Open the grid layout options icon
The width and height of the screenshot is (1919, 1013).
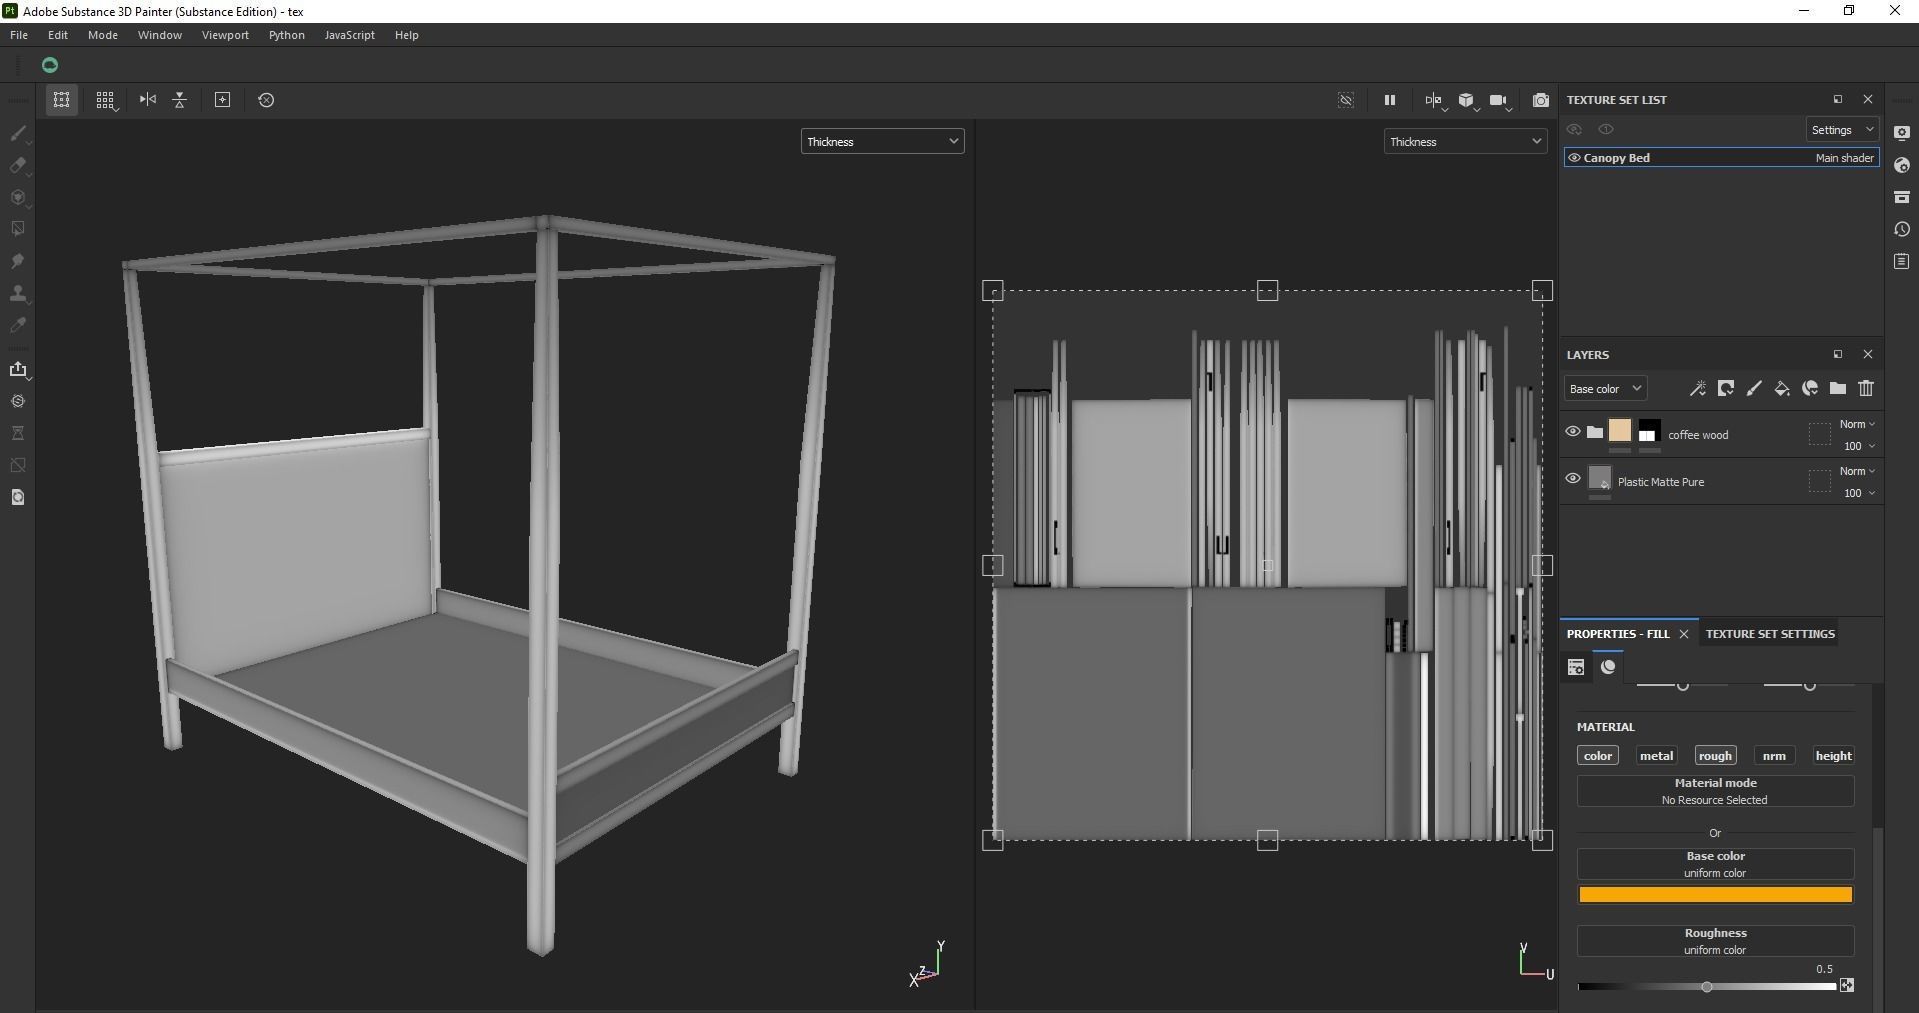[x=105, y=100]
